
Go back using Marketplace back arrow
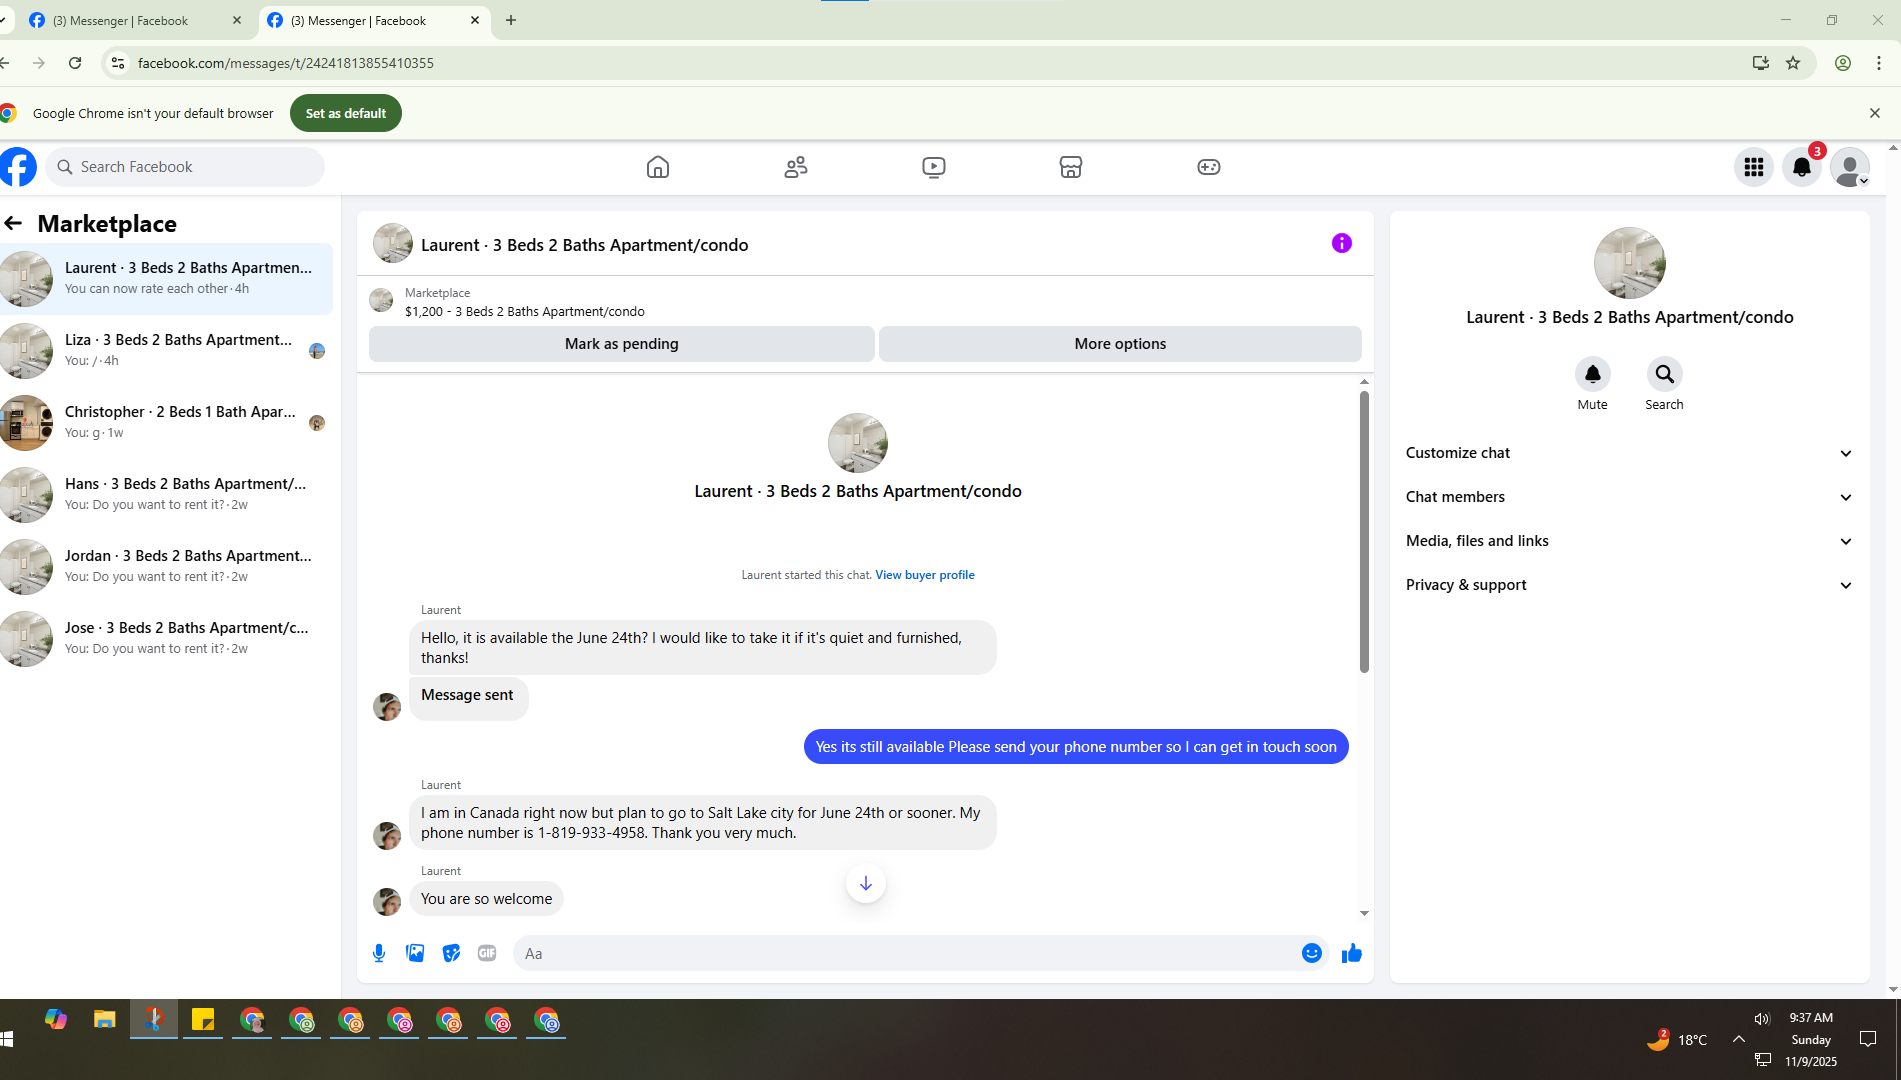(x=13, y=223)
